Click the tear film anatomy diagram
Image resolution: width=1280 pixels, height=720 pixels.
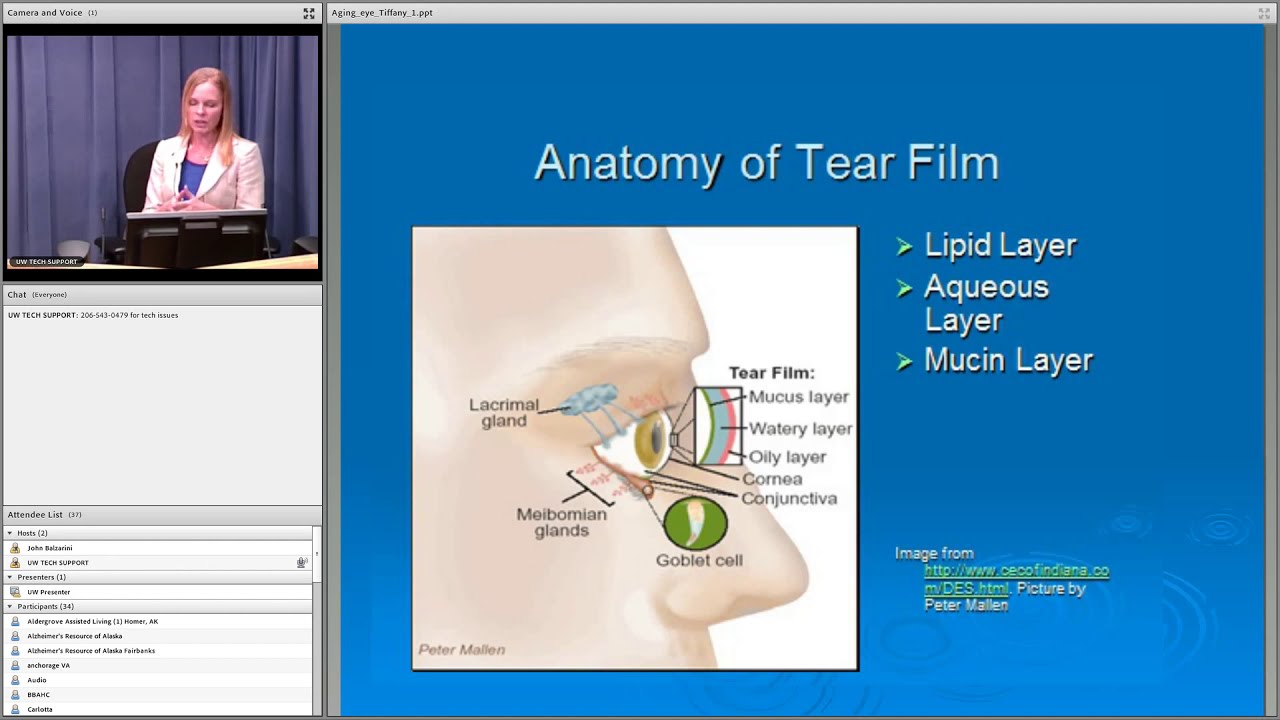635,448
